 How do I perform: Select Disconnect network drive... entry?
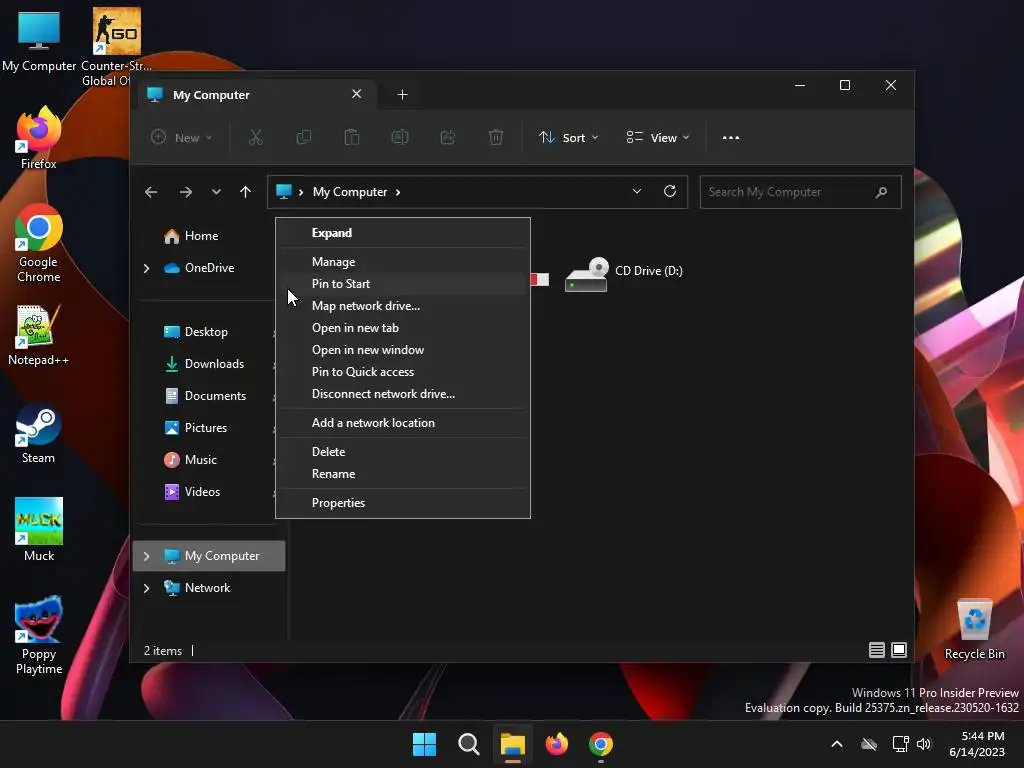[403, 394]
